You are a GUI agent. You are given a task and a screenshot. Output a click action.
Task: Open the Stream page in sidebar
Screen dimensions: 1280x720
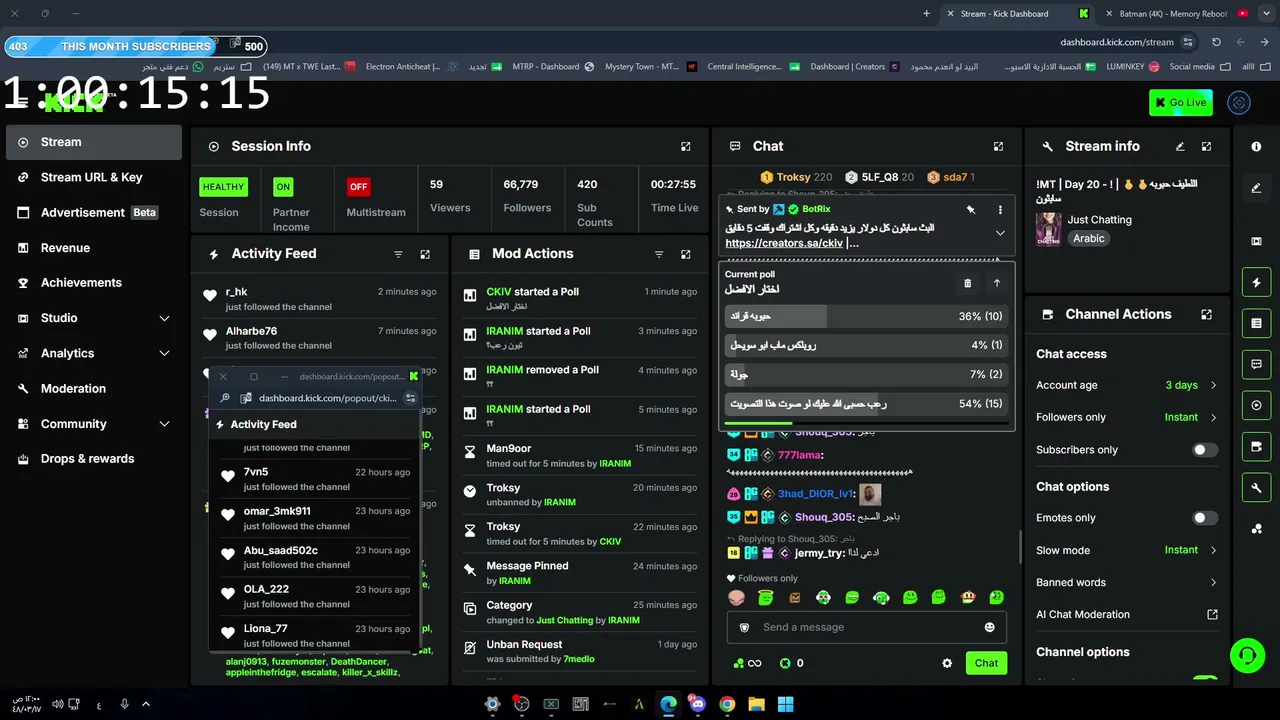[94, 142]
